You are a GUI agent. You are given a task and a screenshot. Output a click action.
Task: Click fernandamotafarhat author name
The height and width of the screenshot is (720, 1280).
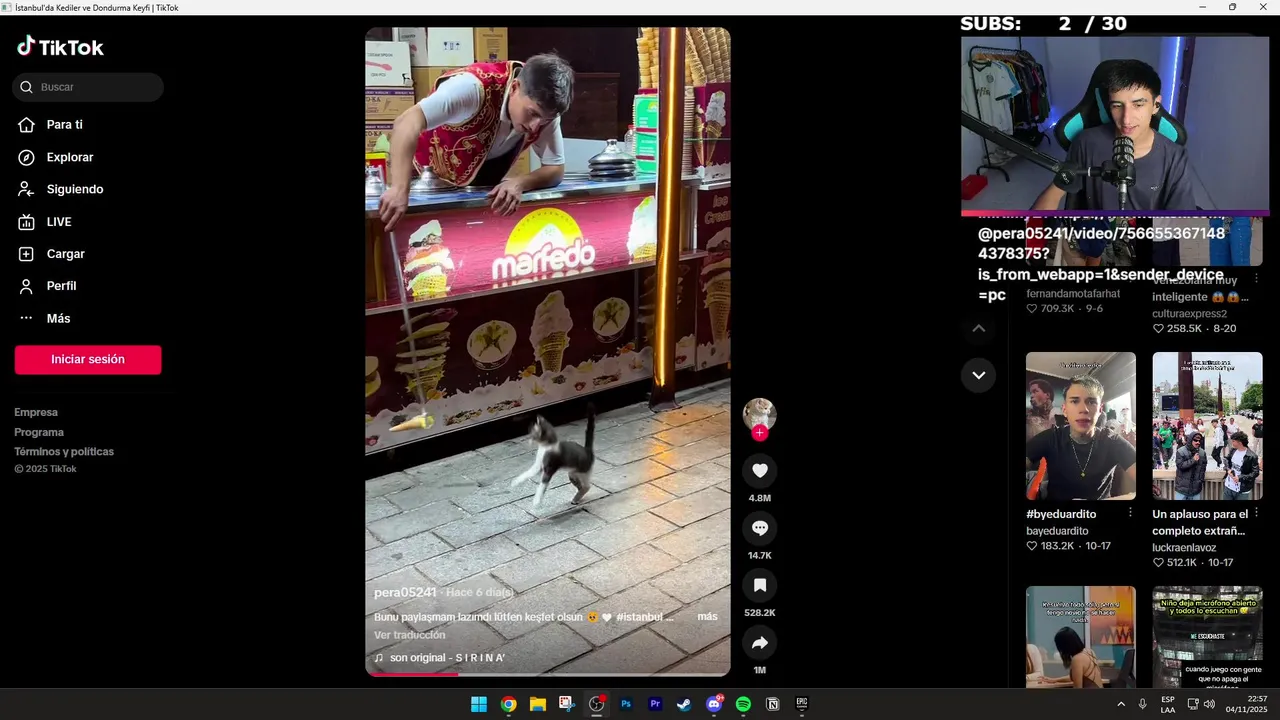point(1073,294)
